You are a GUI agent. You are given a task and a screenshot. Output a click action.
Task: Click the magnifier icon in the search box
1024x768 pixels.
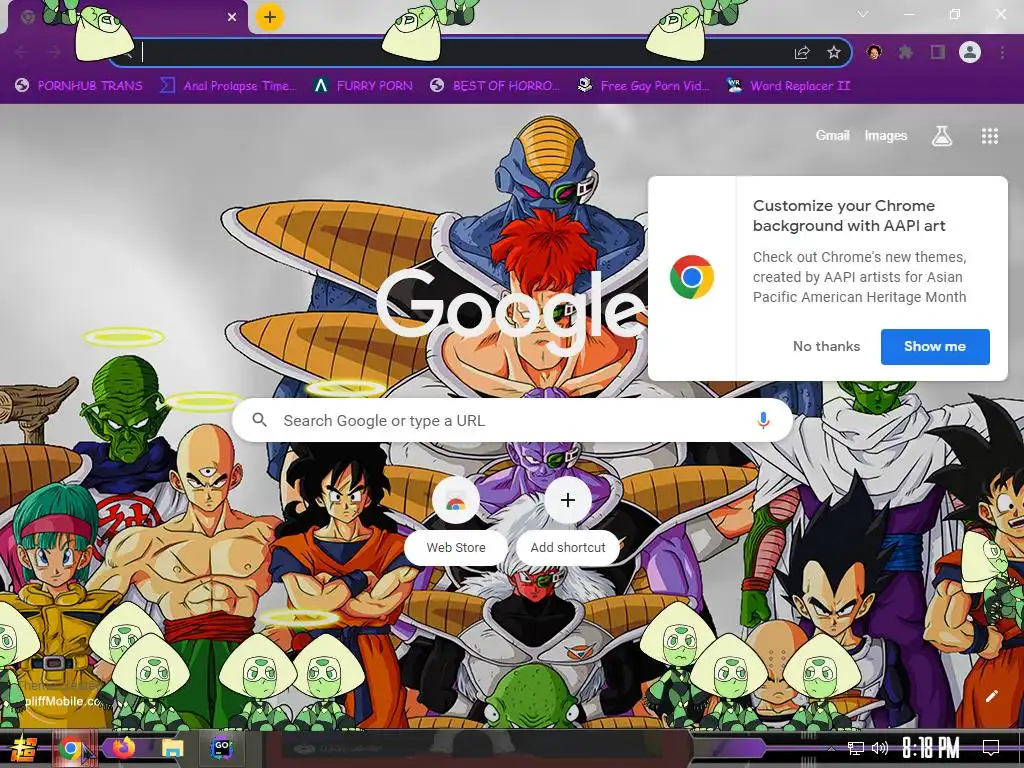(x=259, y=420)
